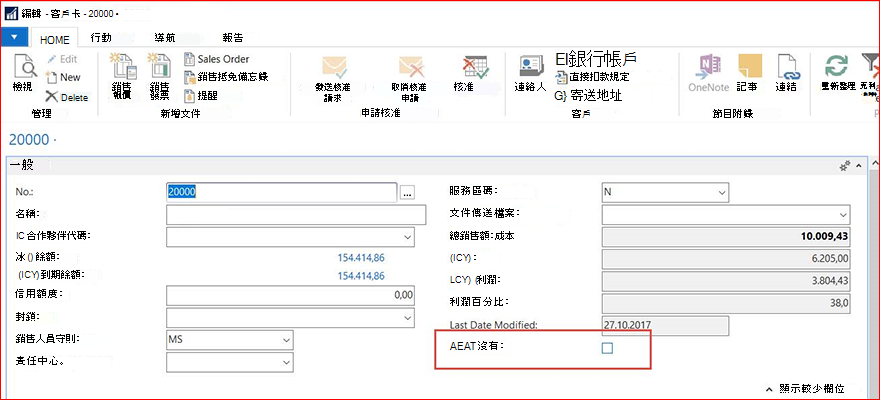880x400 pixels.
Task: Click 取消核准申請 envelope icon
Action: [410, 67]
